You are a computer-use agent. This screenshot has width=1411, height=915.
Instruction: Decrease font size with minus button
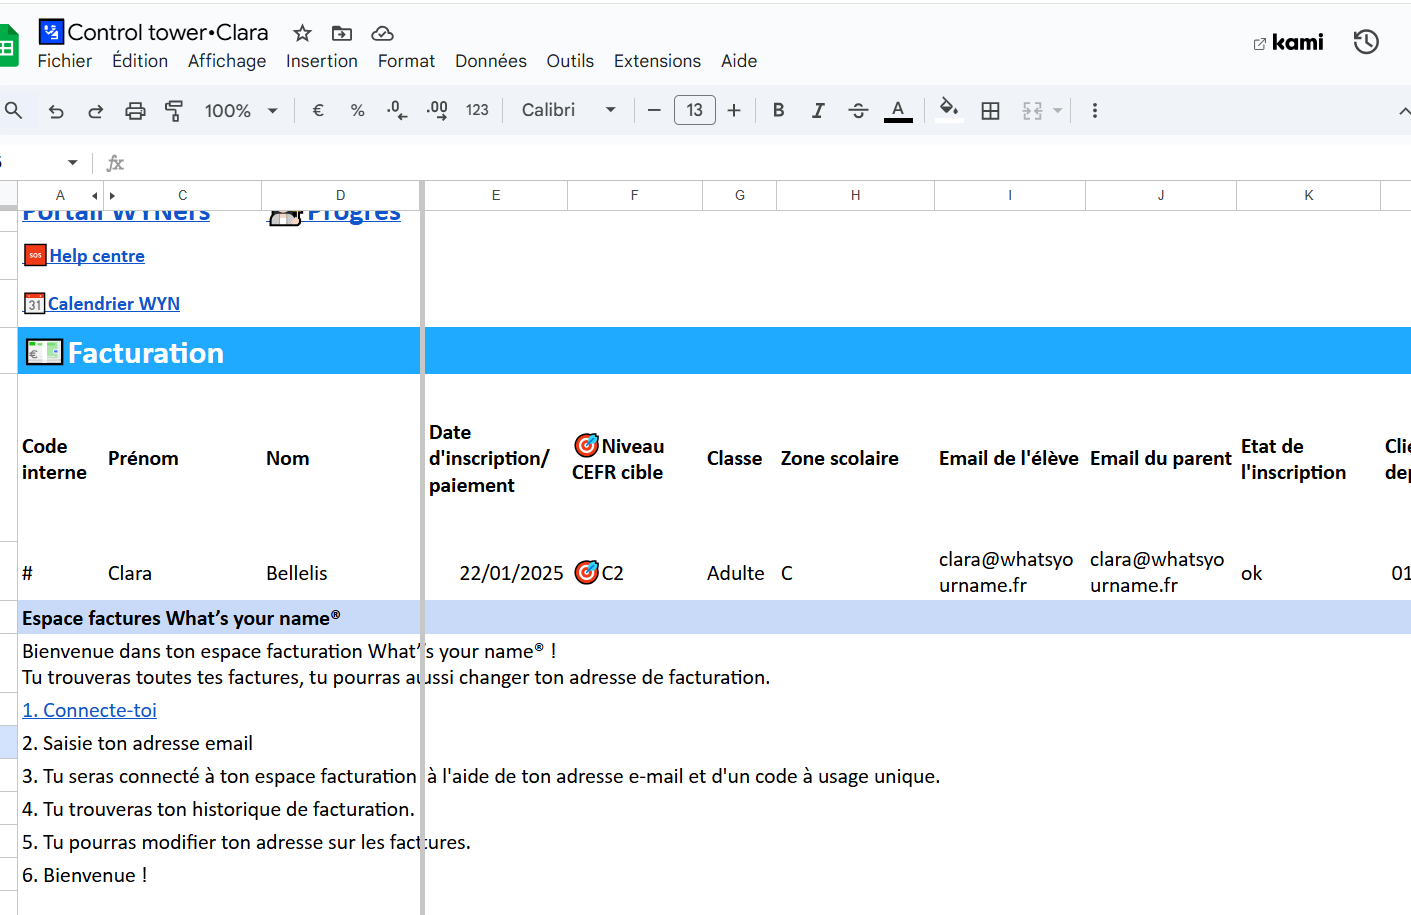654,111
